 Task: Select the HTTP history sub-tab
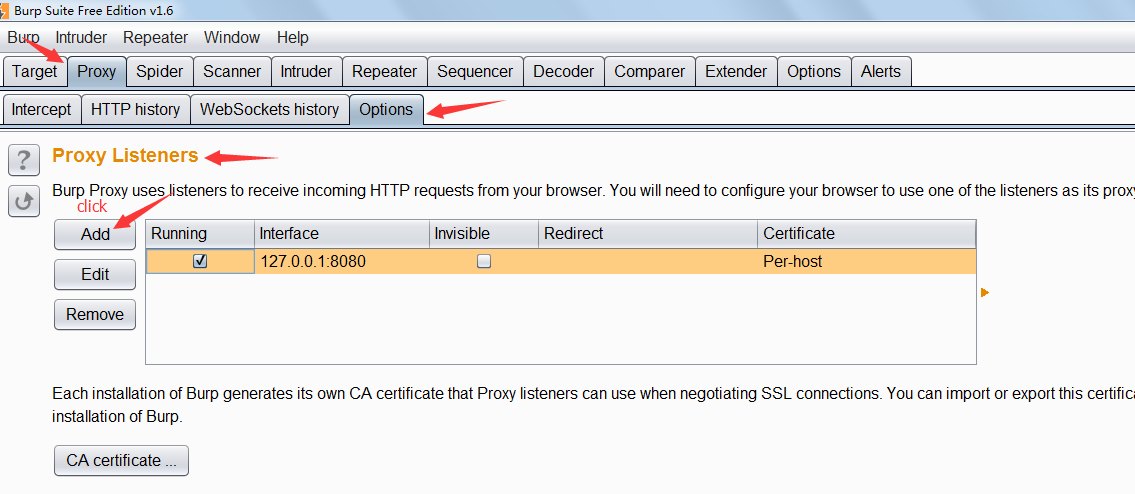point(135,110)
